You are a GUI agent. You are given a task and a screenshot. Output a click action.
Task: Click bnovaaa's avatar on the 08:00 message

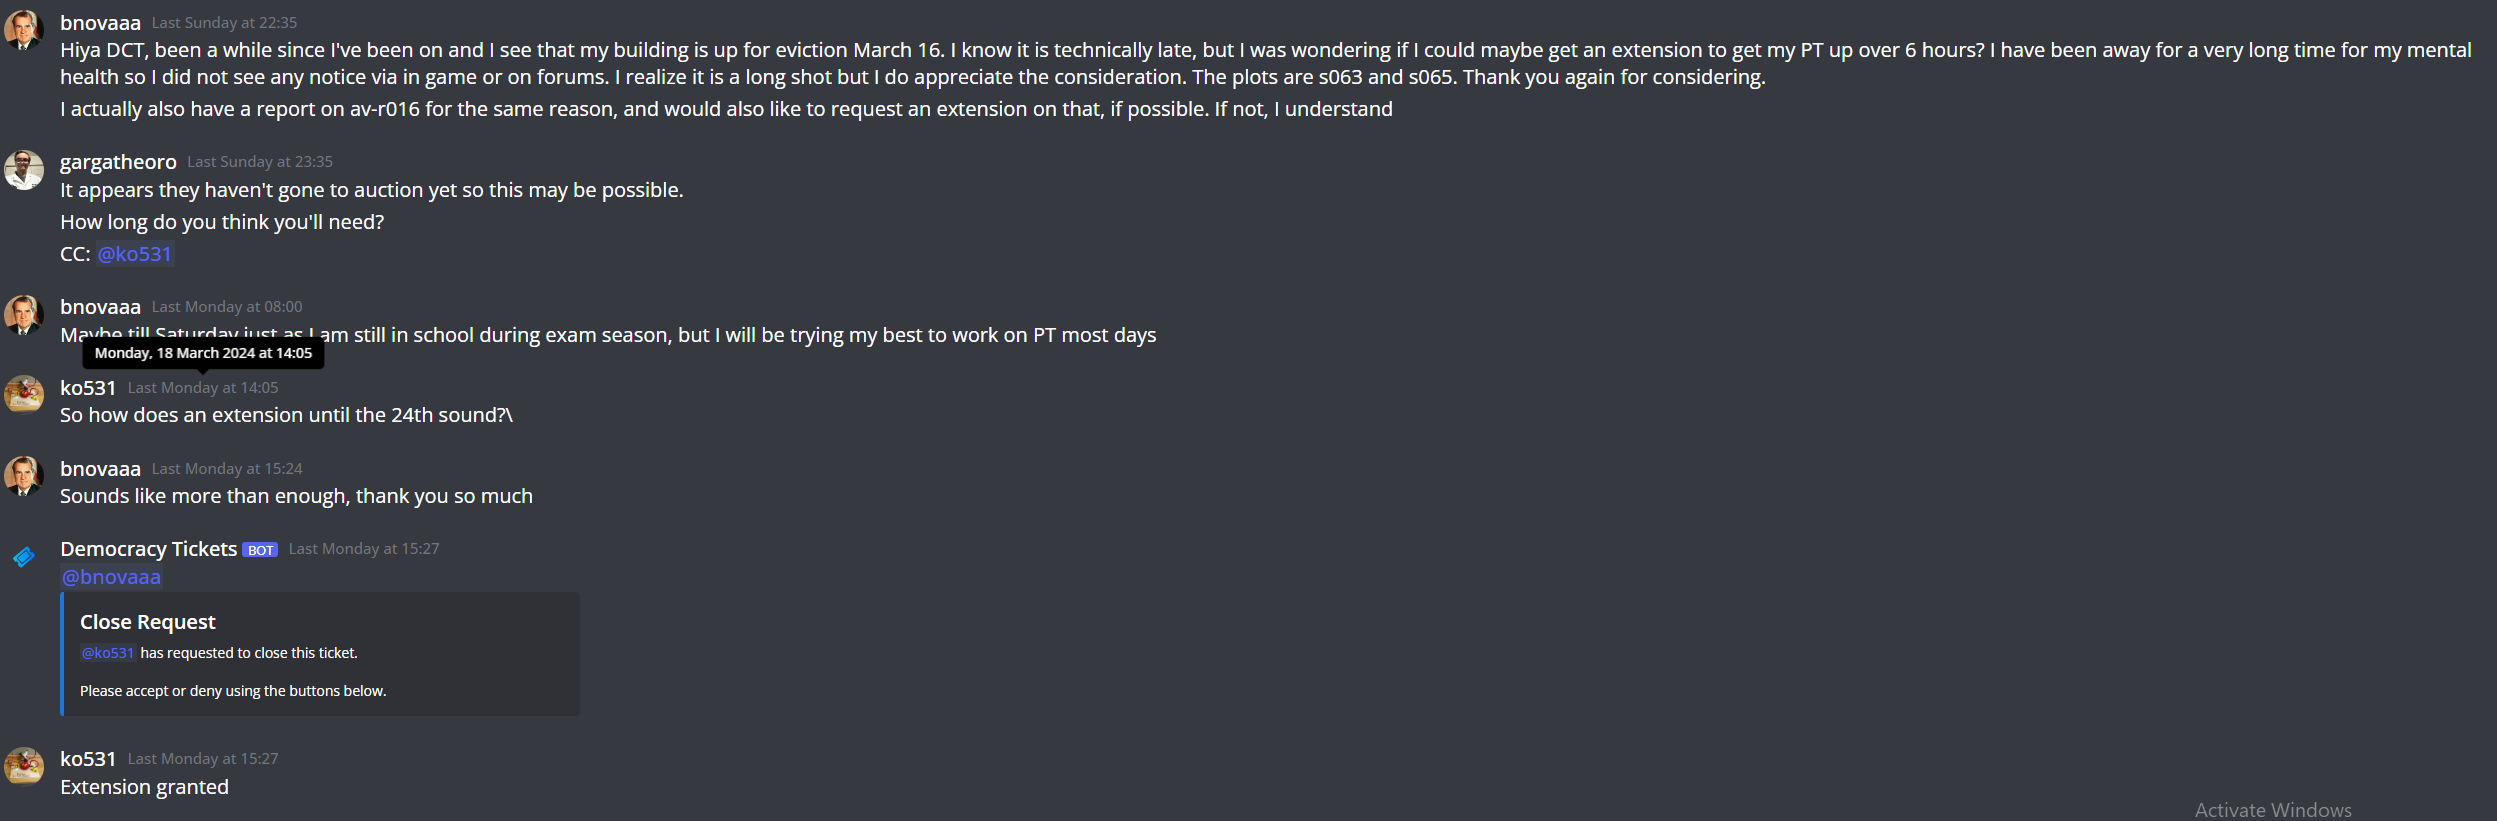(23, 314)
